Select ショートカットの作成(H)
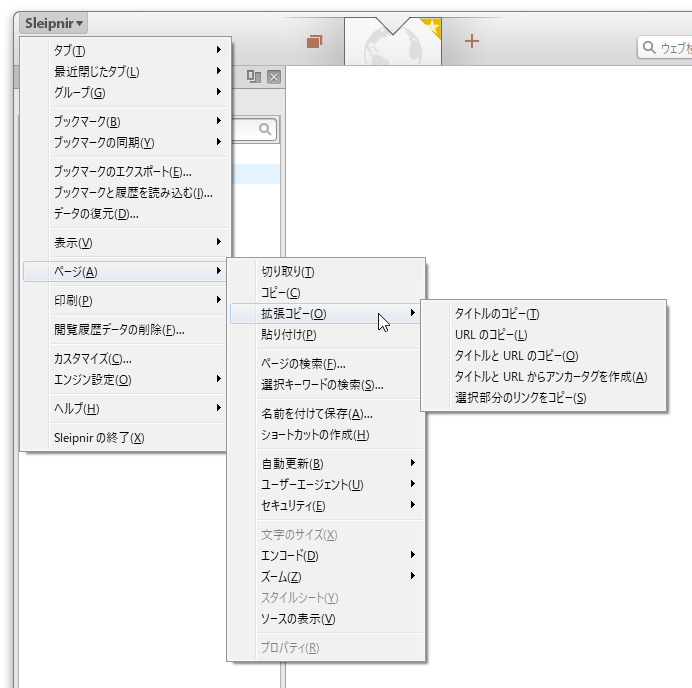The height and width of the screenshot is (688, 692). coord(326,435)
